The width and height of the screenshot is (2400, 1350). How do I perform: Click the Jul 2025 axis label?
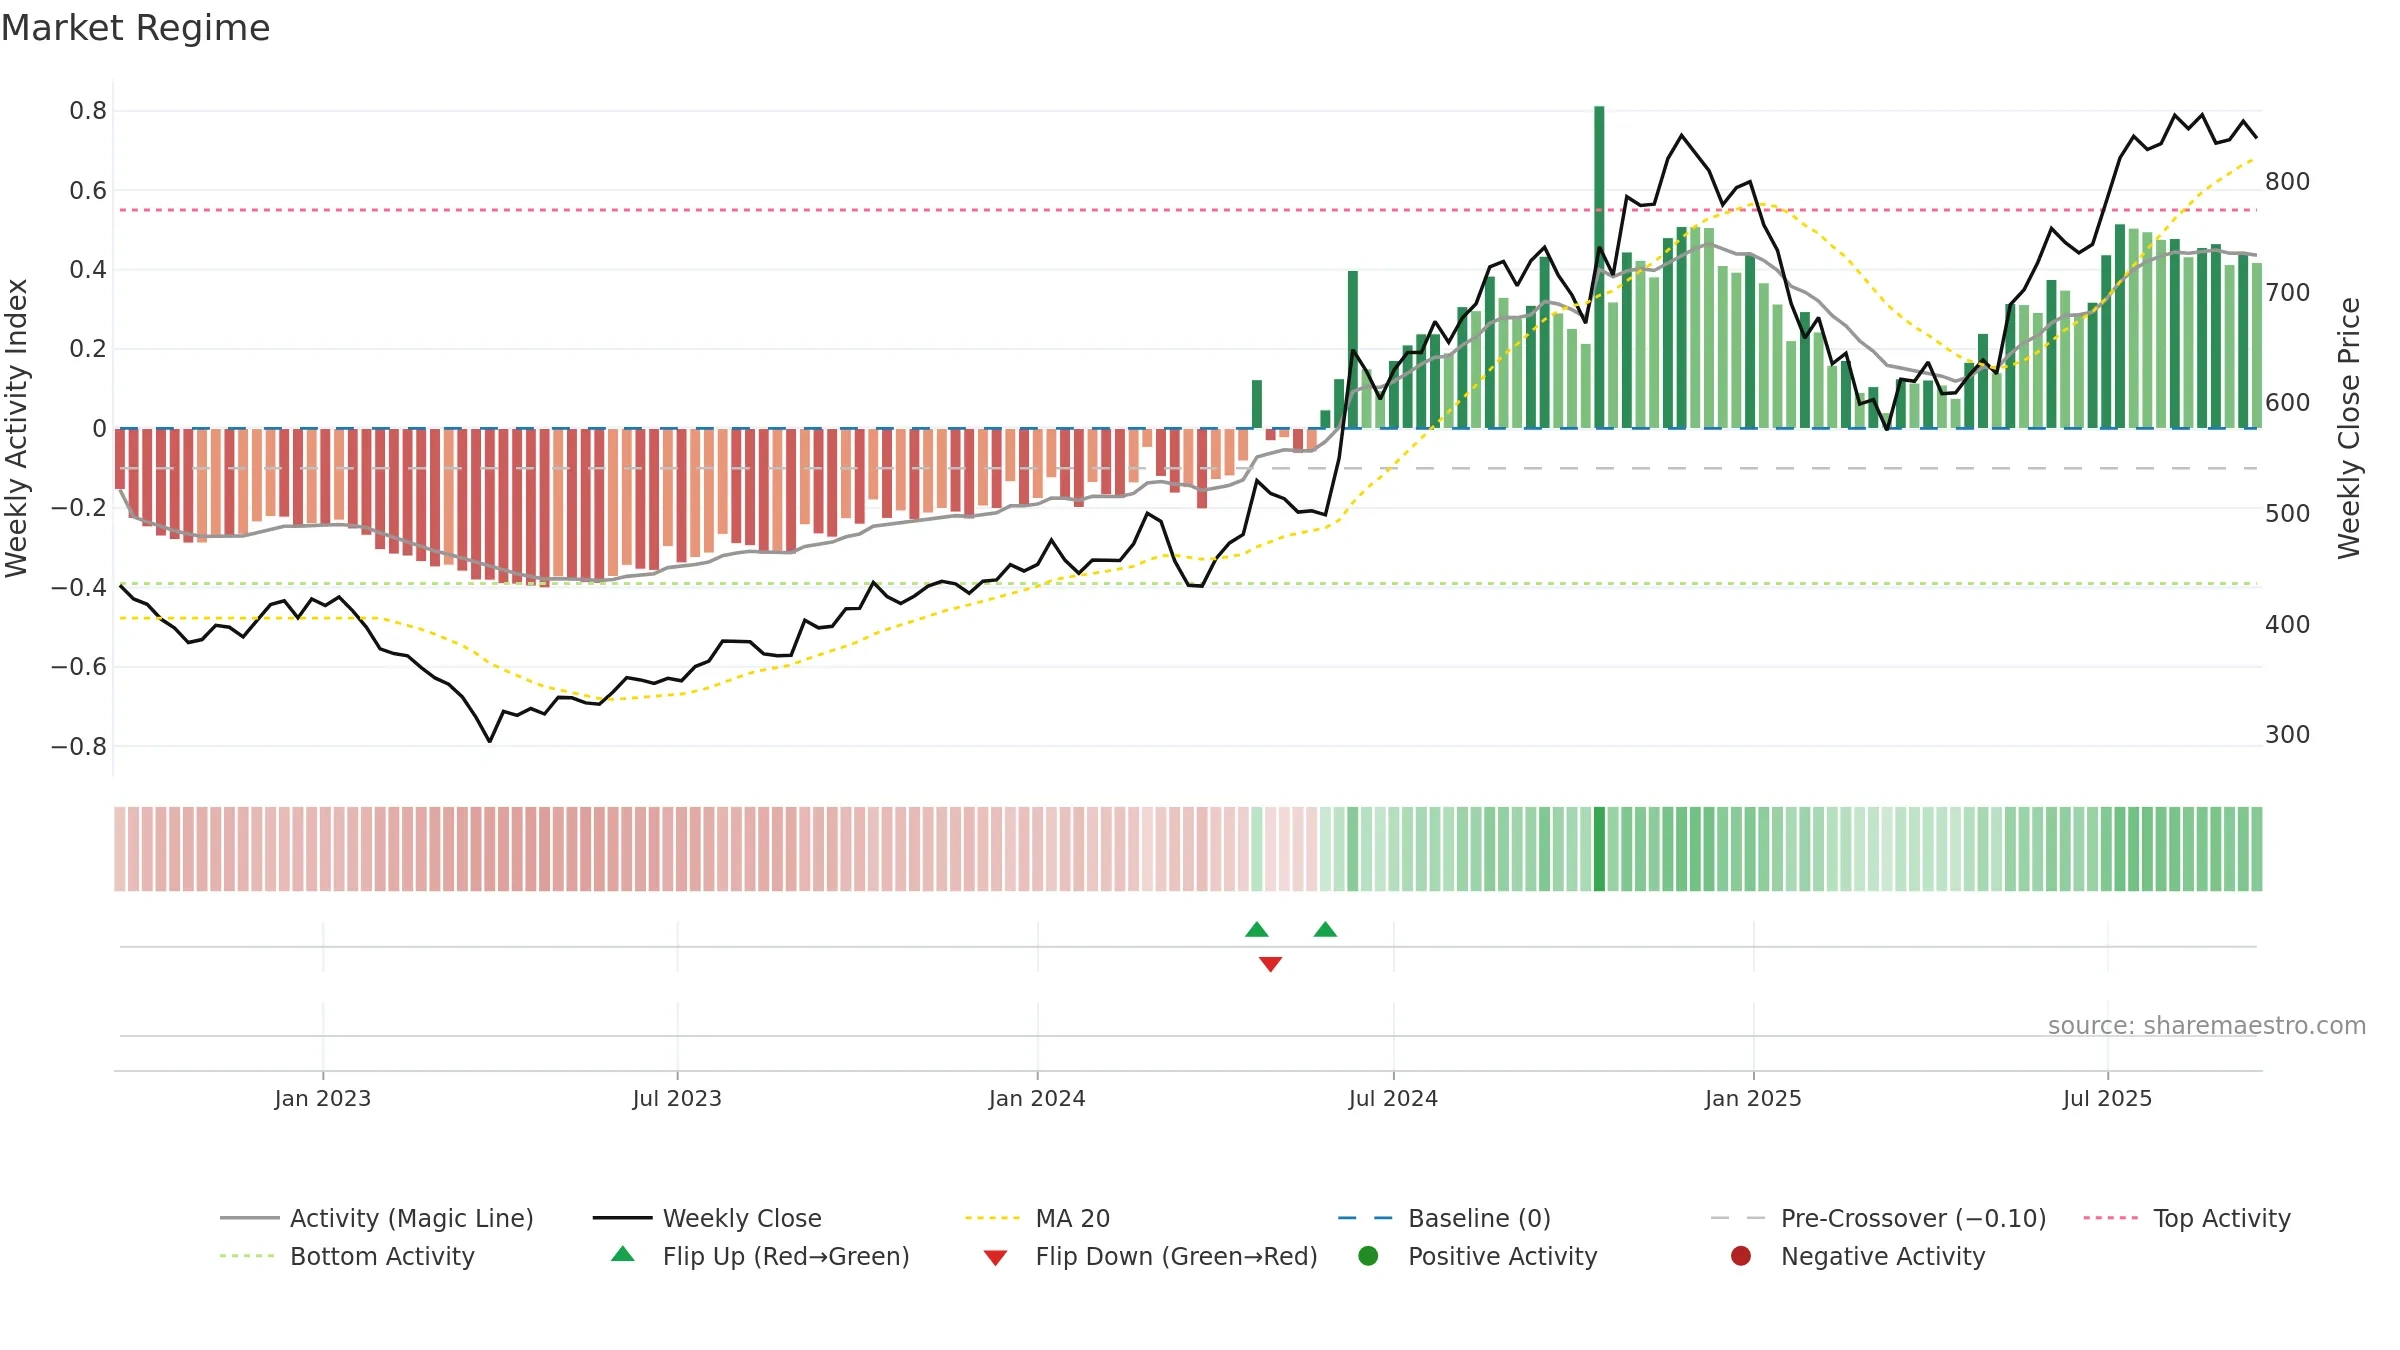pyautogui.click(x=2107, y=1098)
